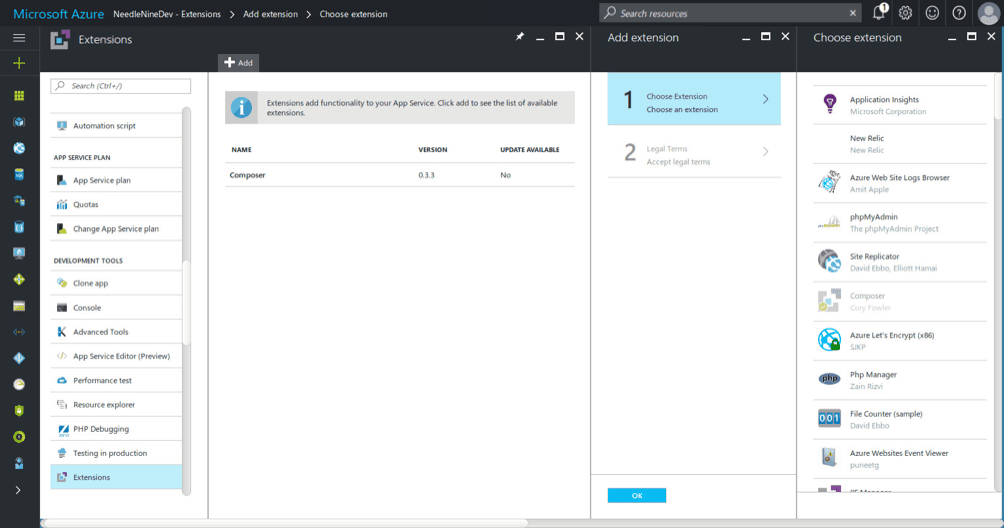1004x528 pixels.
Task: Click the info icon in the banner
Action: pyautogui.click(x=241, y=108)
